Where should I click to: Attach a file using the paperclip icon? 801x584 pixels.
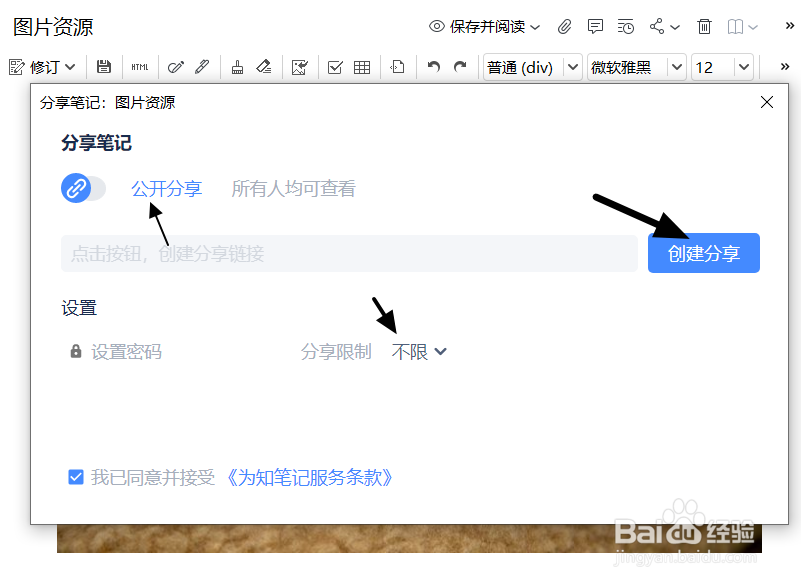click(563, 27)
